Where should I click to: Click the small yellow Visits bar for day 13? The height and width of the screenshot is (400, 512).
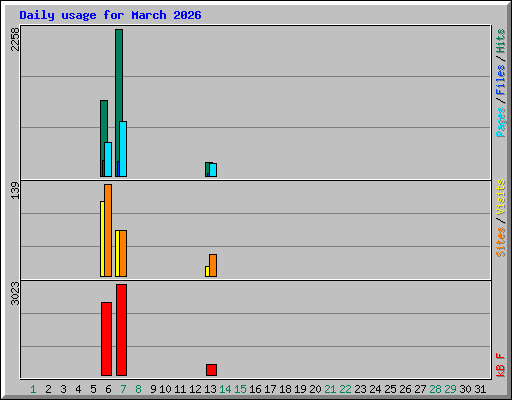(x=207, y=271)
